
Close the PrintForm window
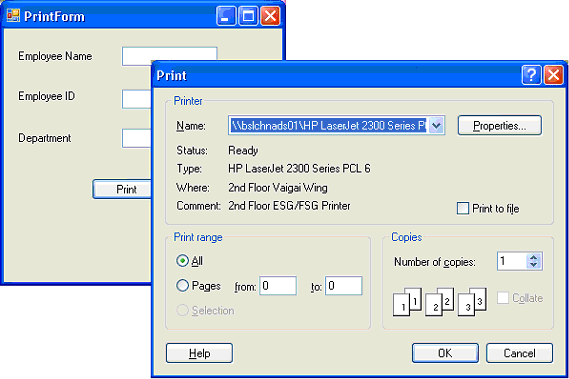[270, 16]
